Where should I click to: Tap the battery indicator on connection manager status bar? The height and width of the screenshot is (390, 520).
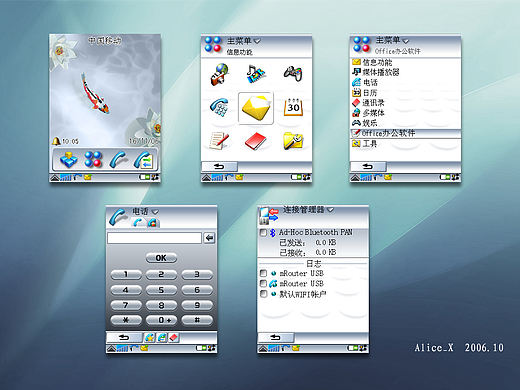[353, 348]
